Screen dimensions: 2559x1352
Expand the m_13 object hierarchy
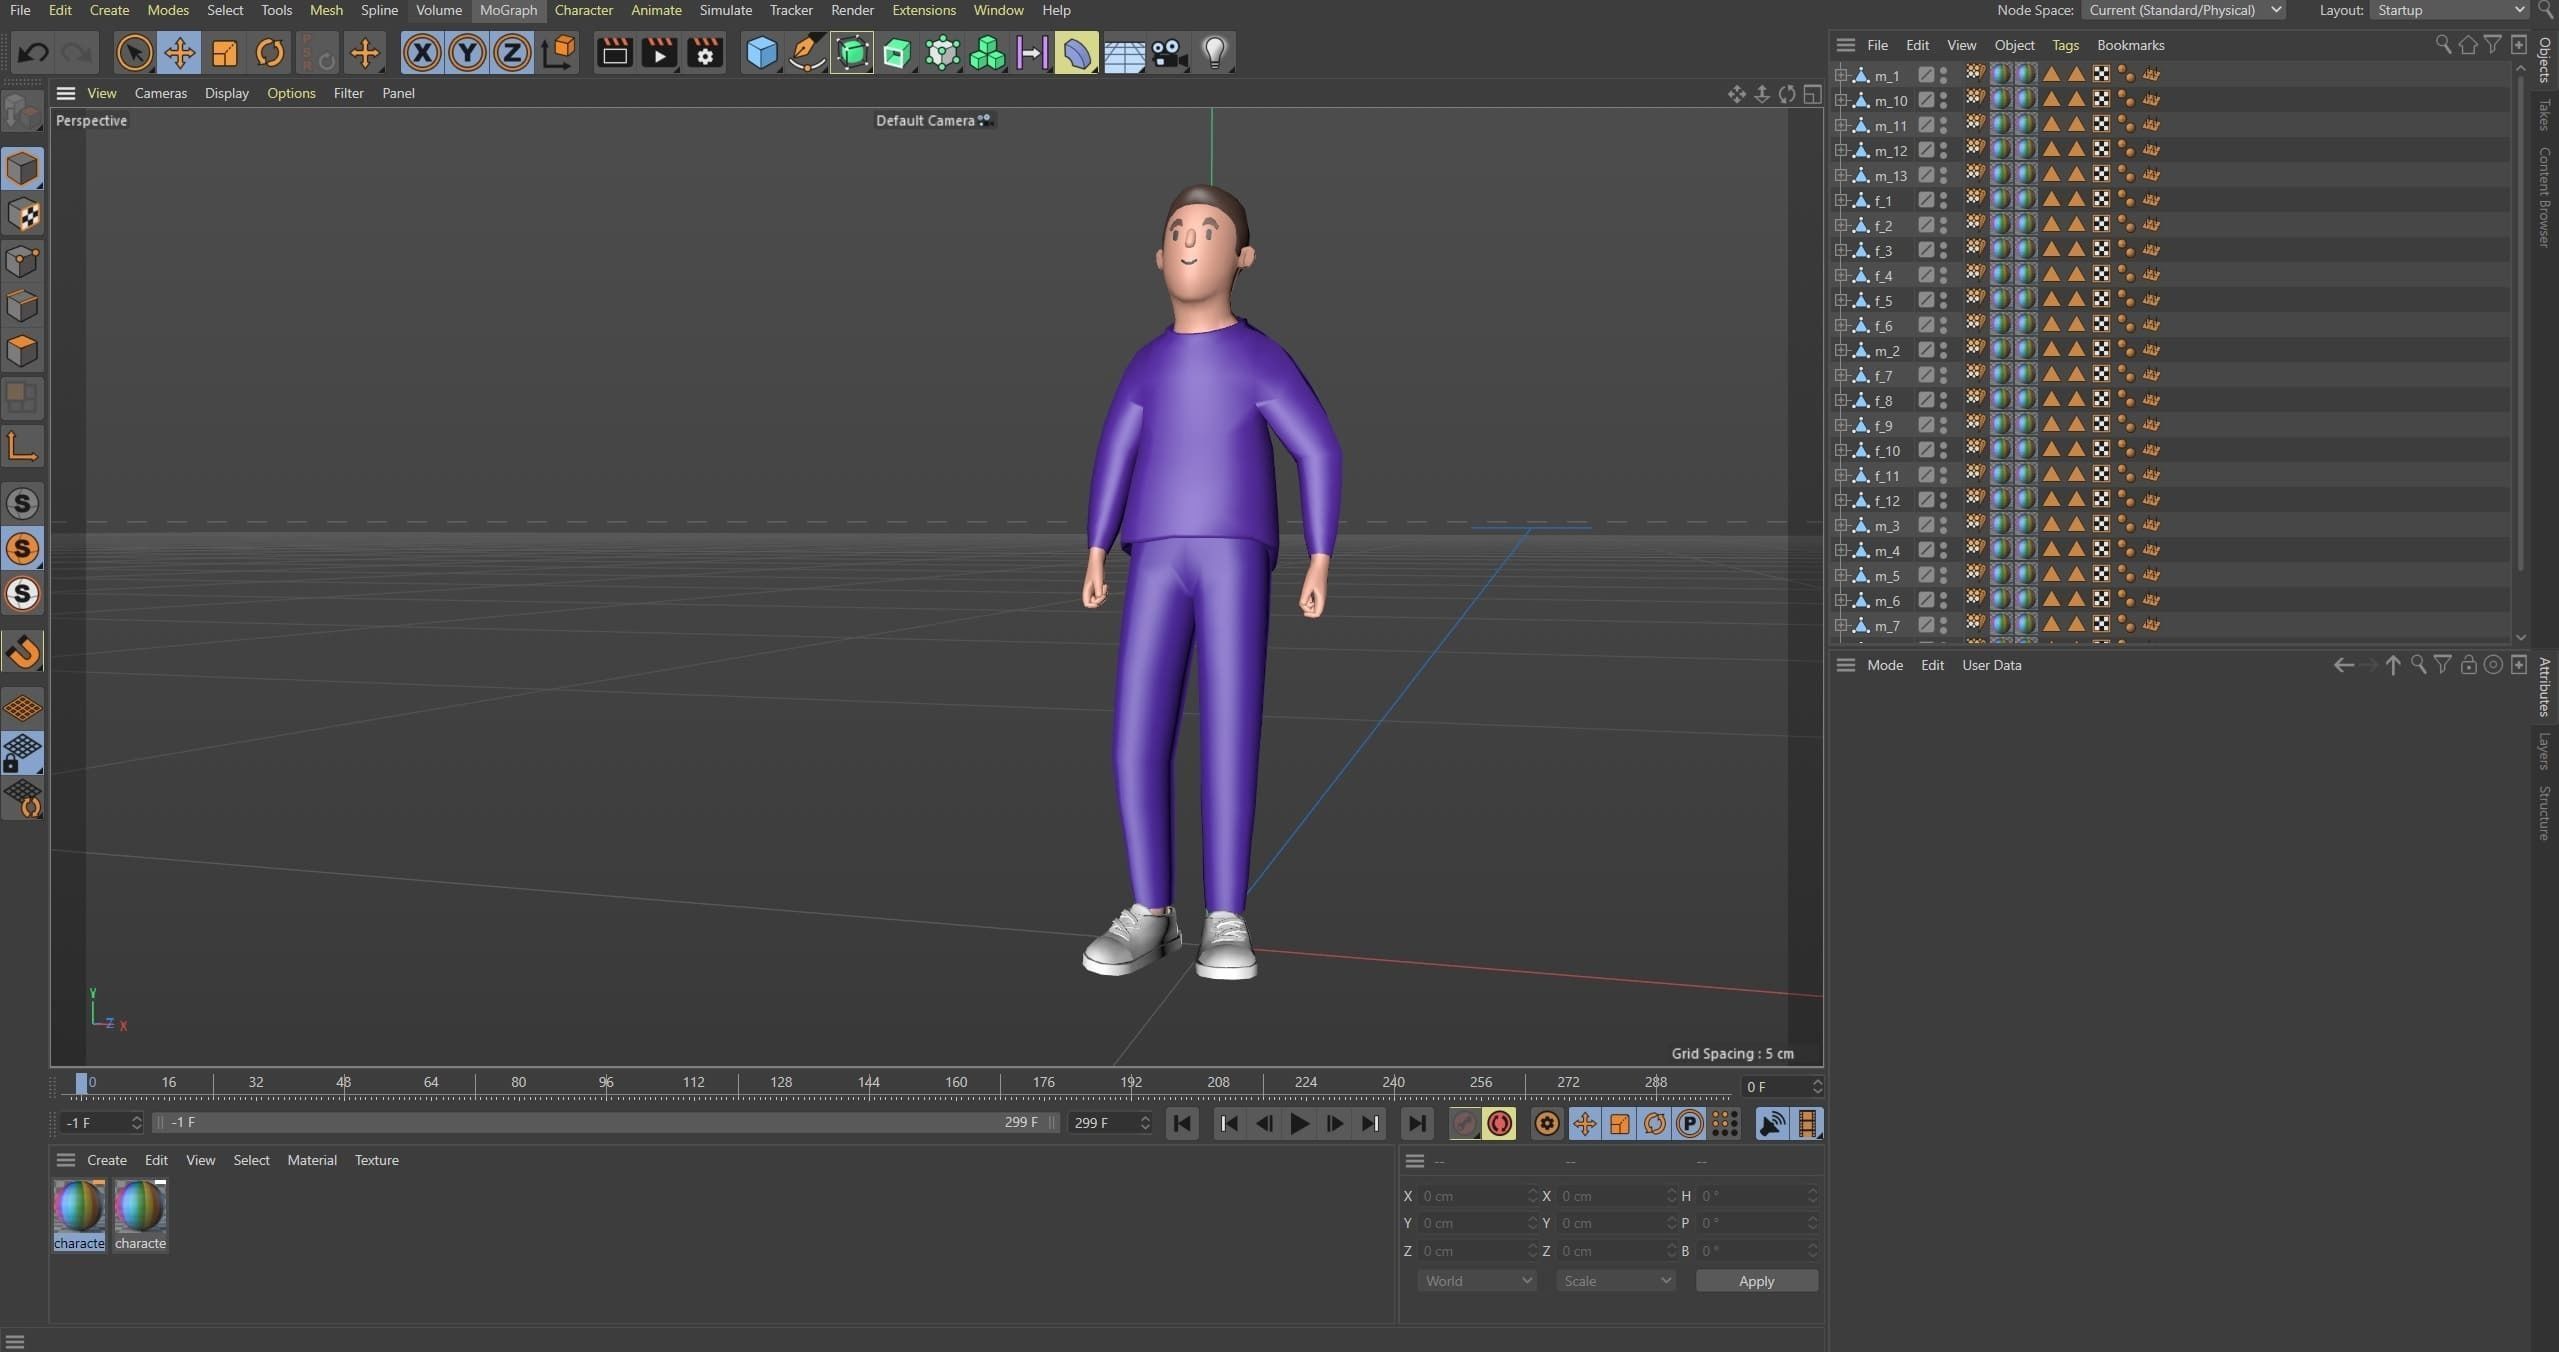[x=1840, y=175]
